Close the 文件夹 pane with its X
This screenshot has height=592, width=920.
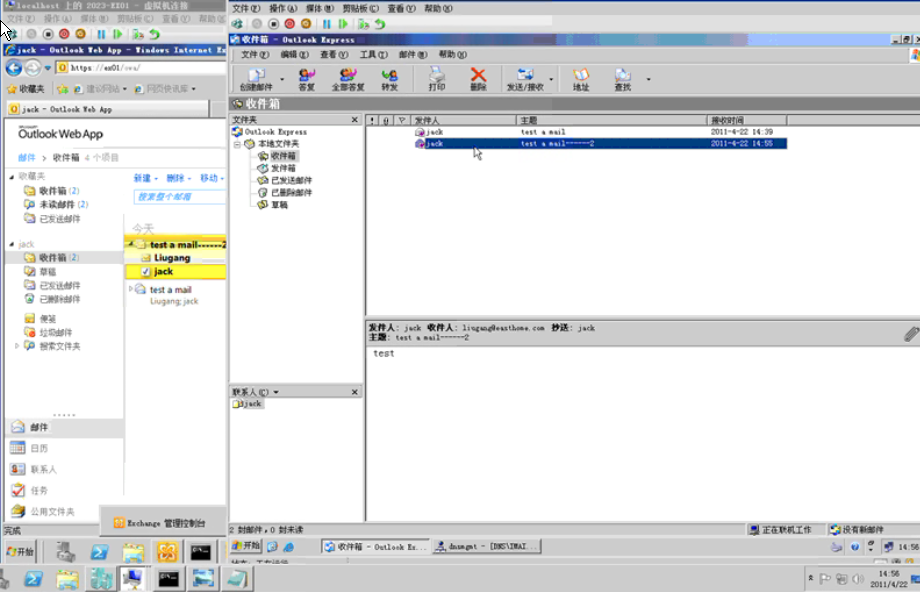coord(354,120)
